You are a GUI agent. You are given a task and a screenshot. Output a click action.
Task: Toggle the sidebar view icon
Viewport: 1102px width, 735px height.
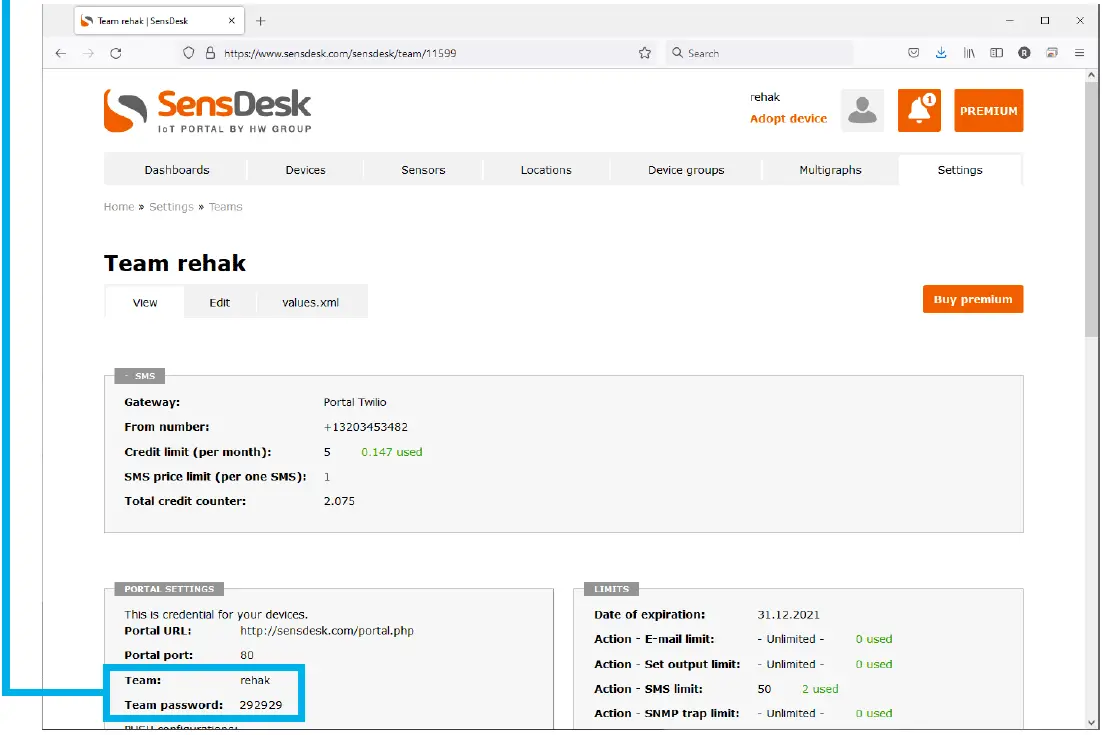pyautogui.click(x=997, y=53)
